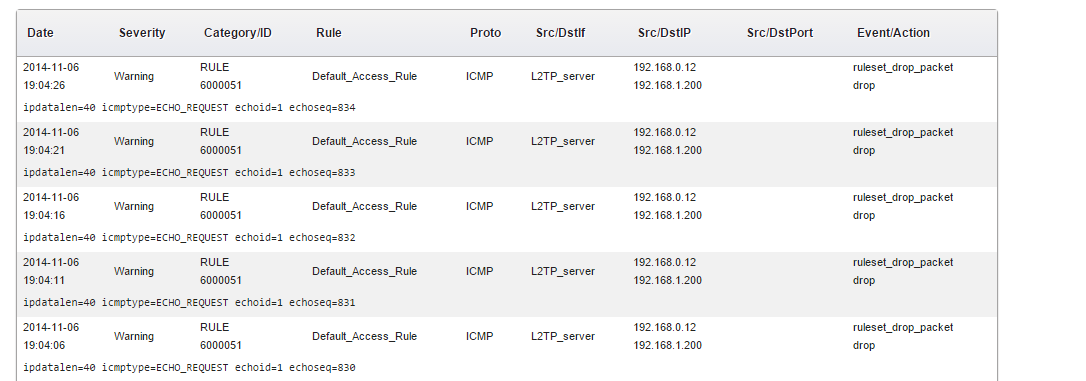Click the echoseq=832 detail text
This screenshot has width=1086, height=381.
[x=189, y=238]
